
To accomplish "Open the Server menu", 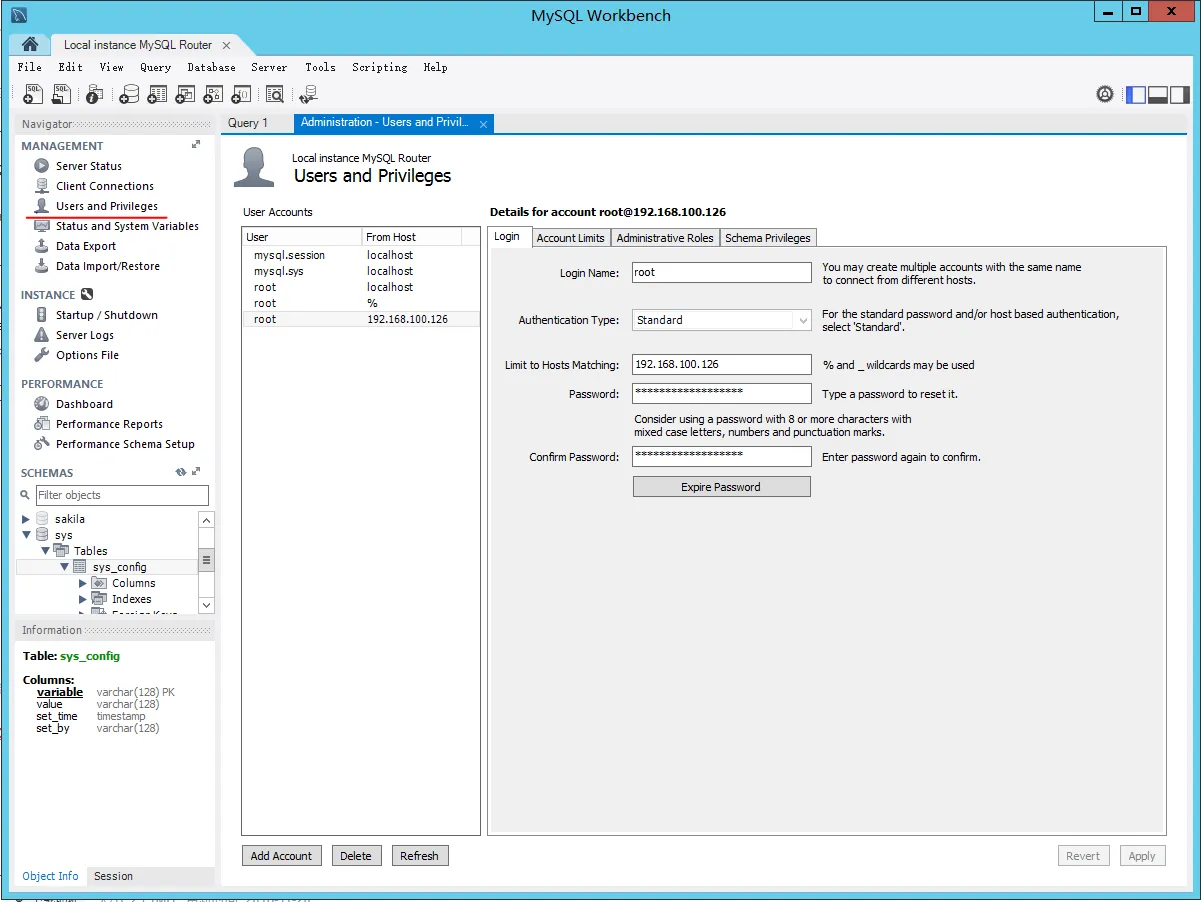I will pos(269,67).
